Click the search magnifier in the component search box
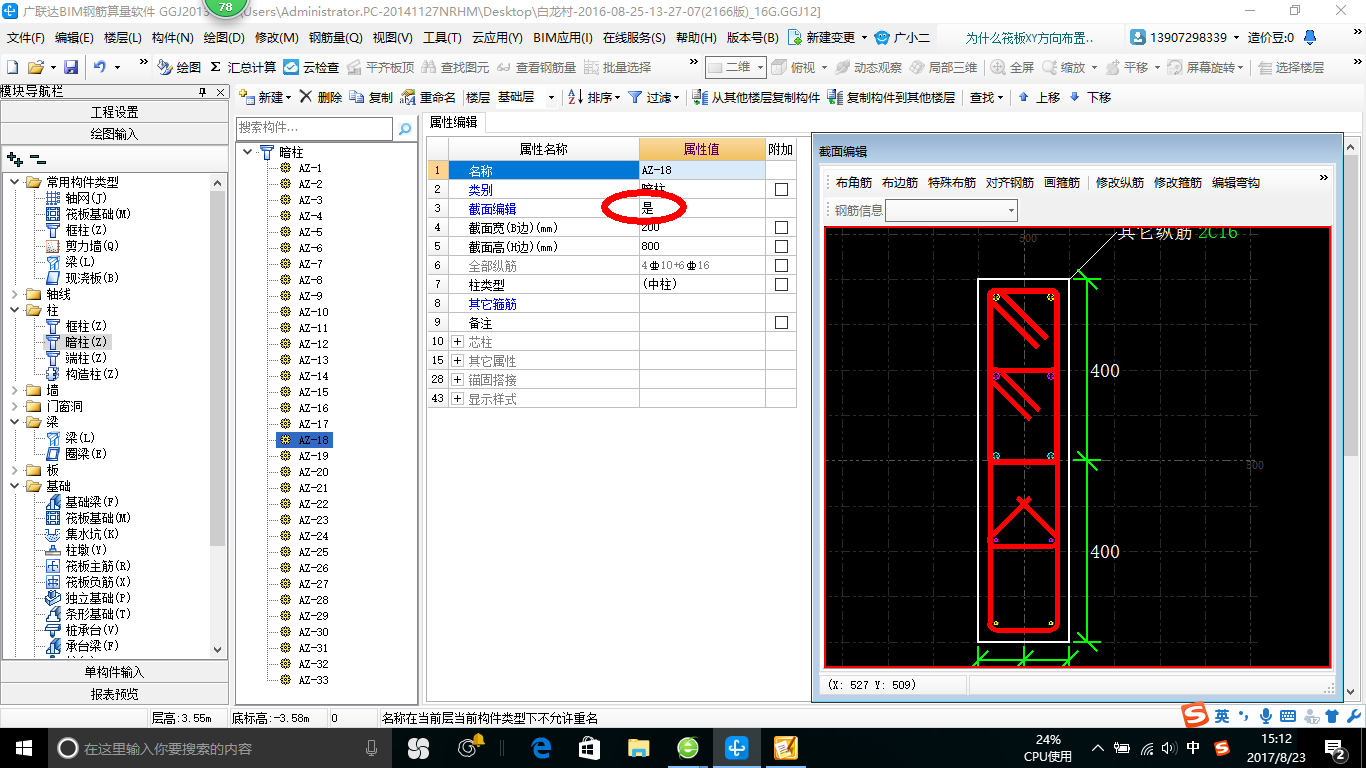The image size is (1366, 768). (x=405, y=129)
